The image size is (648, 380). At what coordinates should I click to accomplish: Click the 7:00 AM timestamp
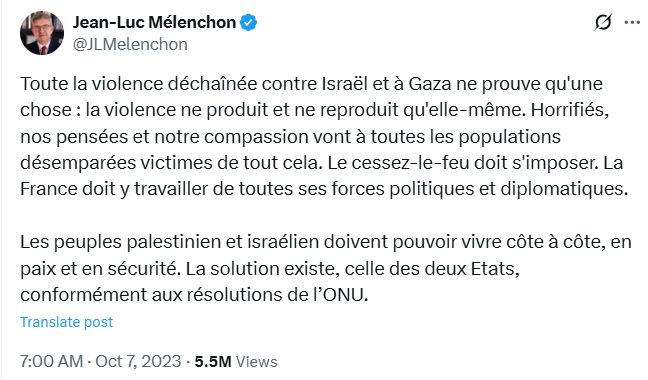point(51,361)
